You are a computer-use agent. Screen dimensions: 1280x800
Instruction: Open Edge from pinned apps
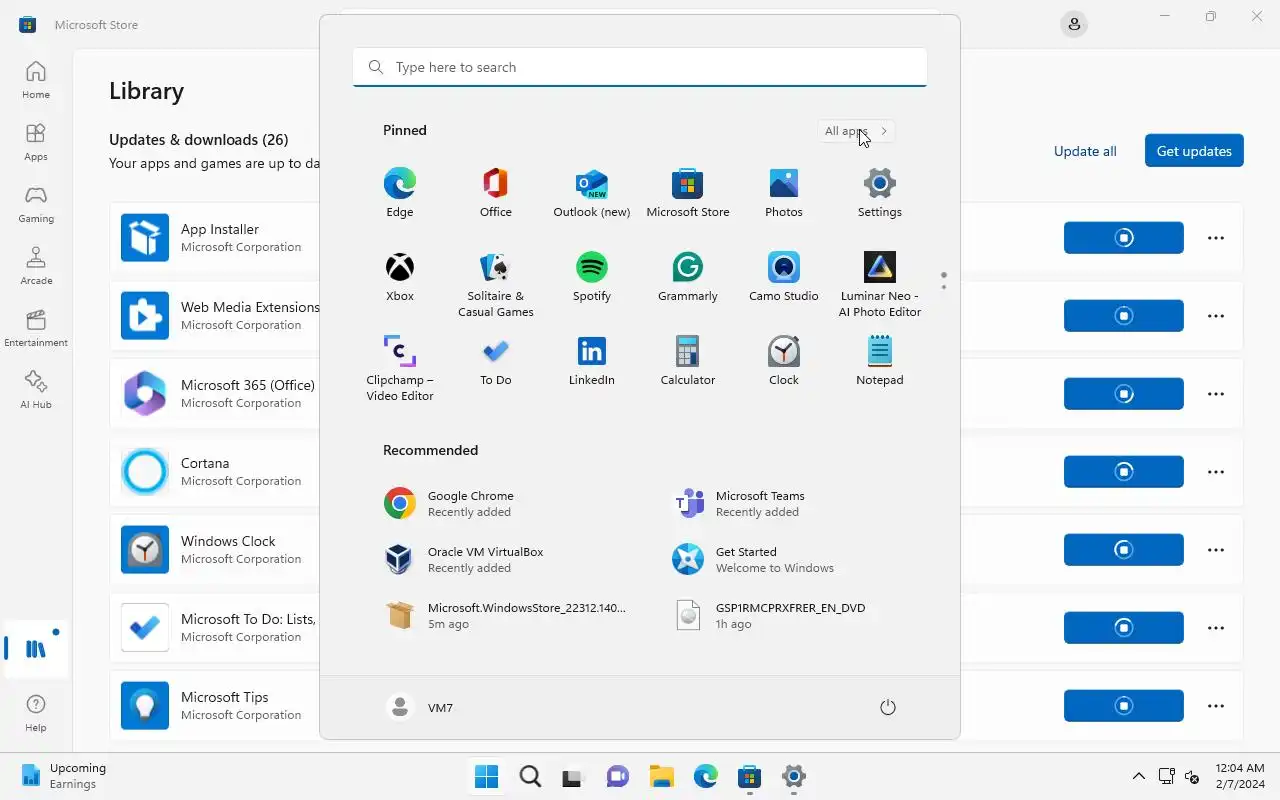[400, 192]
